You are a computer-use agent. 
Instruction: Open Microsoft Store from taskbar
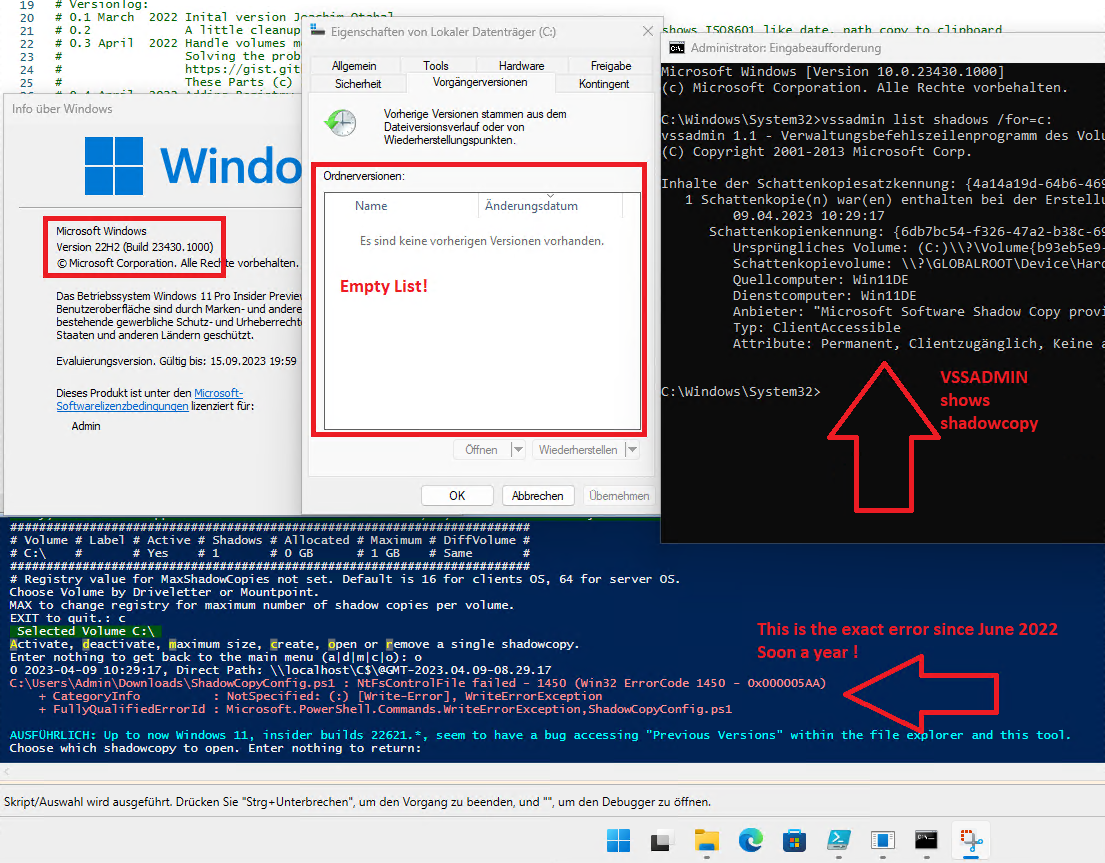(794, 840)
